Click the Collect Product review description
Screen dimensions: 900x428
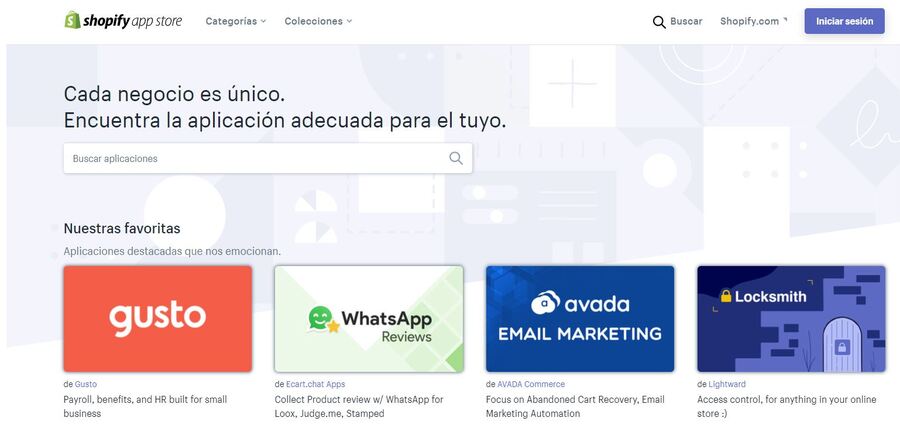pos(359,406)
